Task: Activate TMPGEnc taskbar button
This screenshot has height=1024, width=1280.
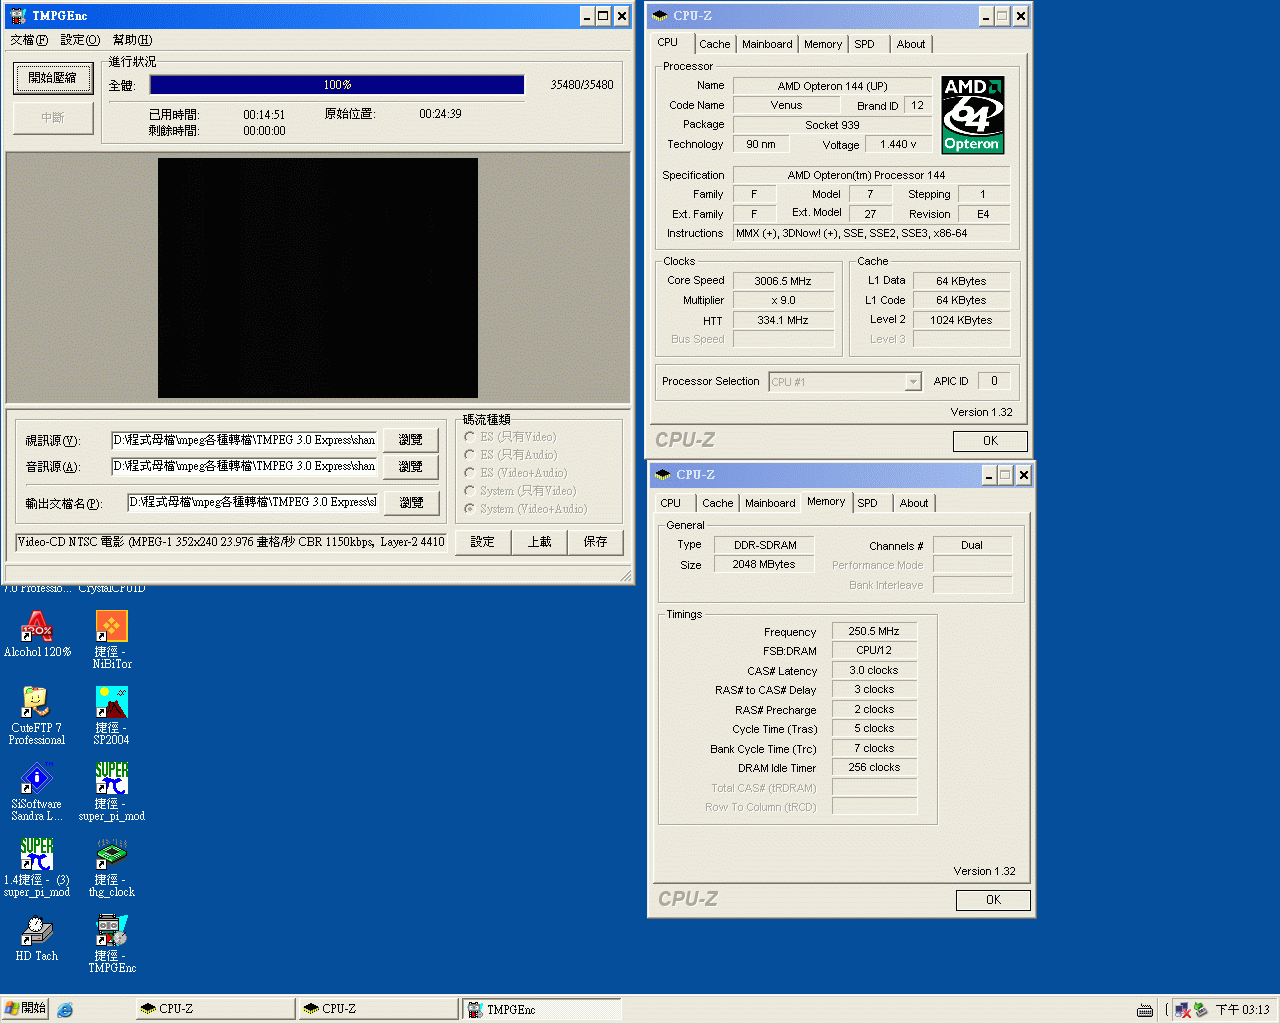Action: (542, 1009)
